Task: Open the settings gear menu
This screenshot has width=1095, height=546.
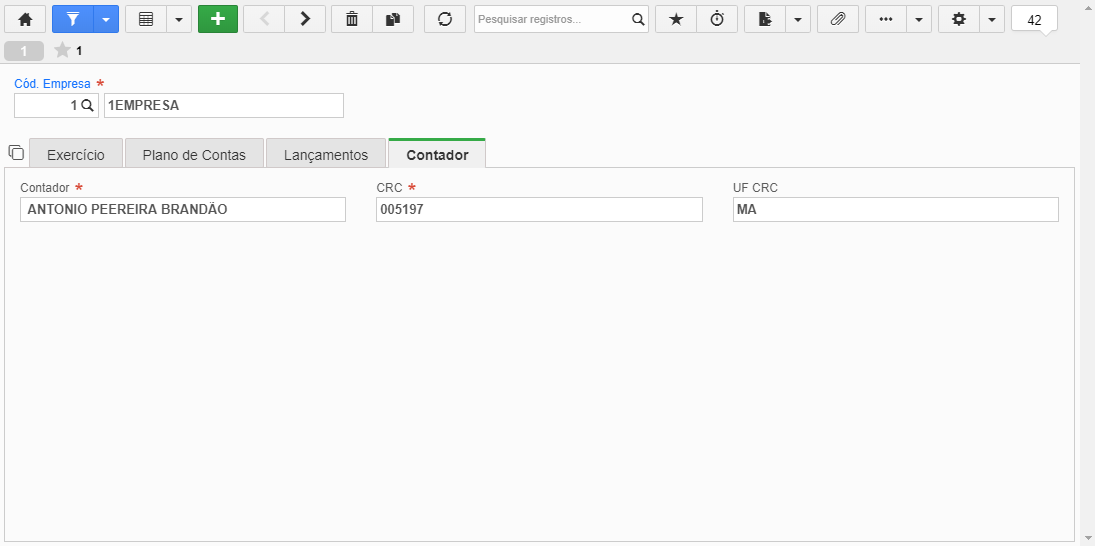Action: [959, 19]
